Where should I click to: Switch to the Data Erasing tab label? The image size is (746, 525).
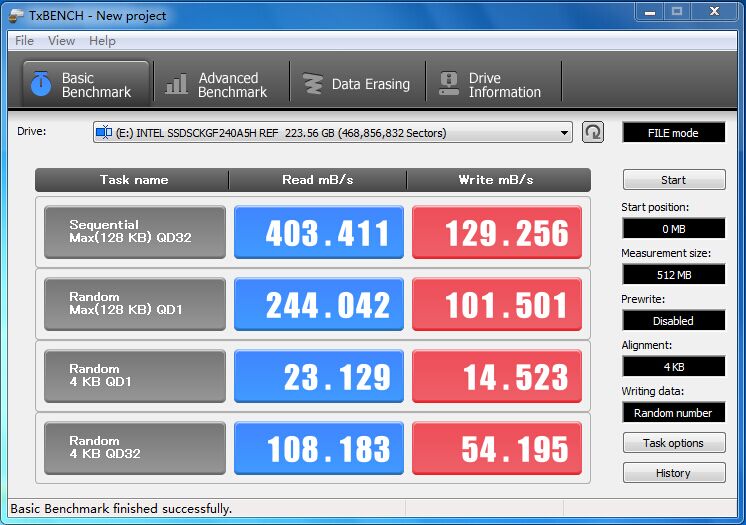coord(371,84)
